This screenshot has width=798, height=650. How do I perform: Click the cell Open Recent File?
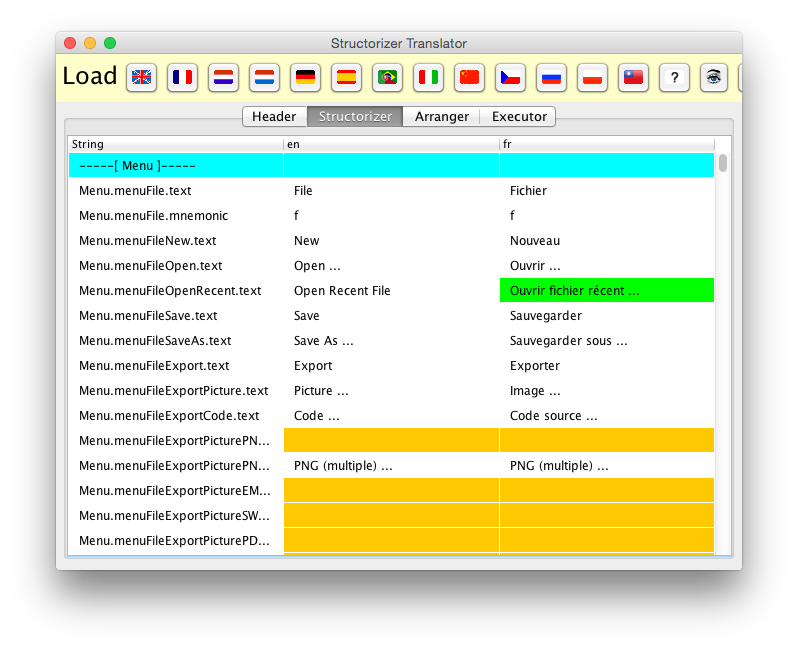click(x=391, y=291)
